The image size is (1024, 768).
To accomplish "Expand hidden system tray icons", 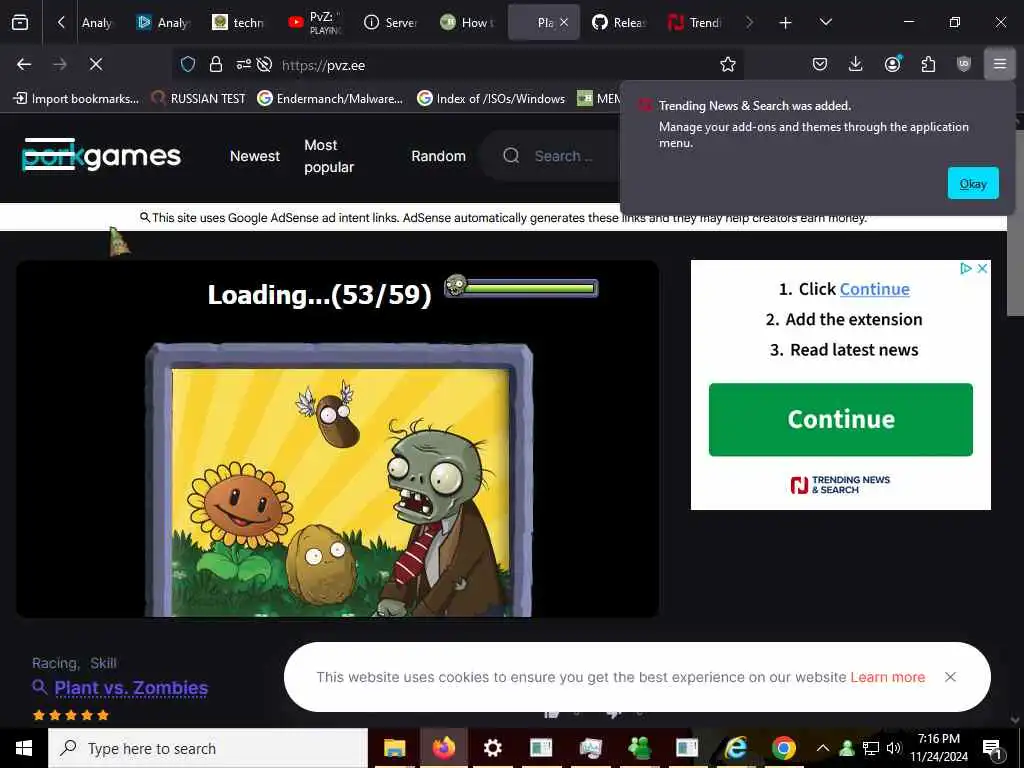I will [823, 748].
